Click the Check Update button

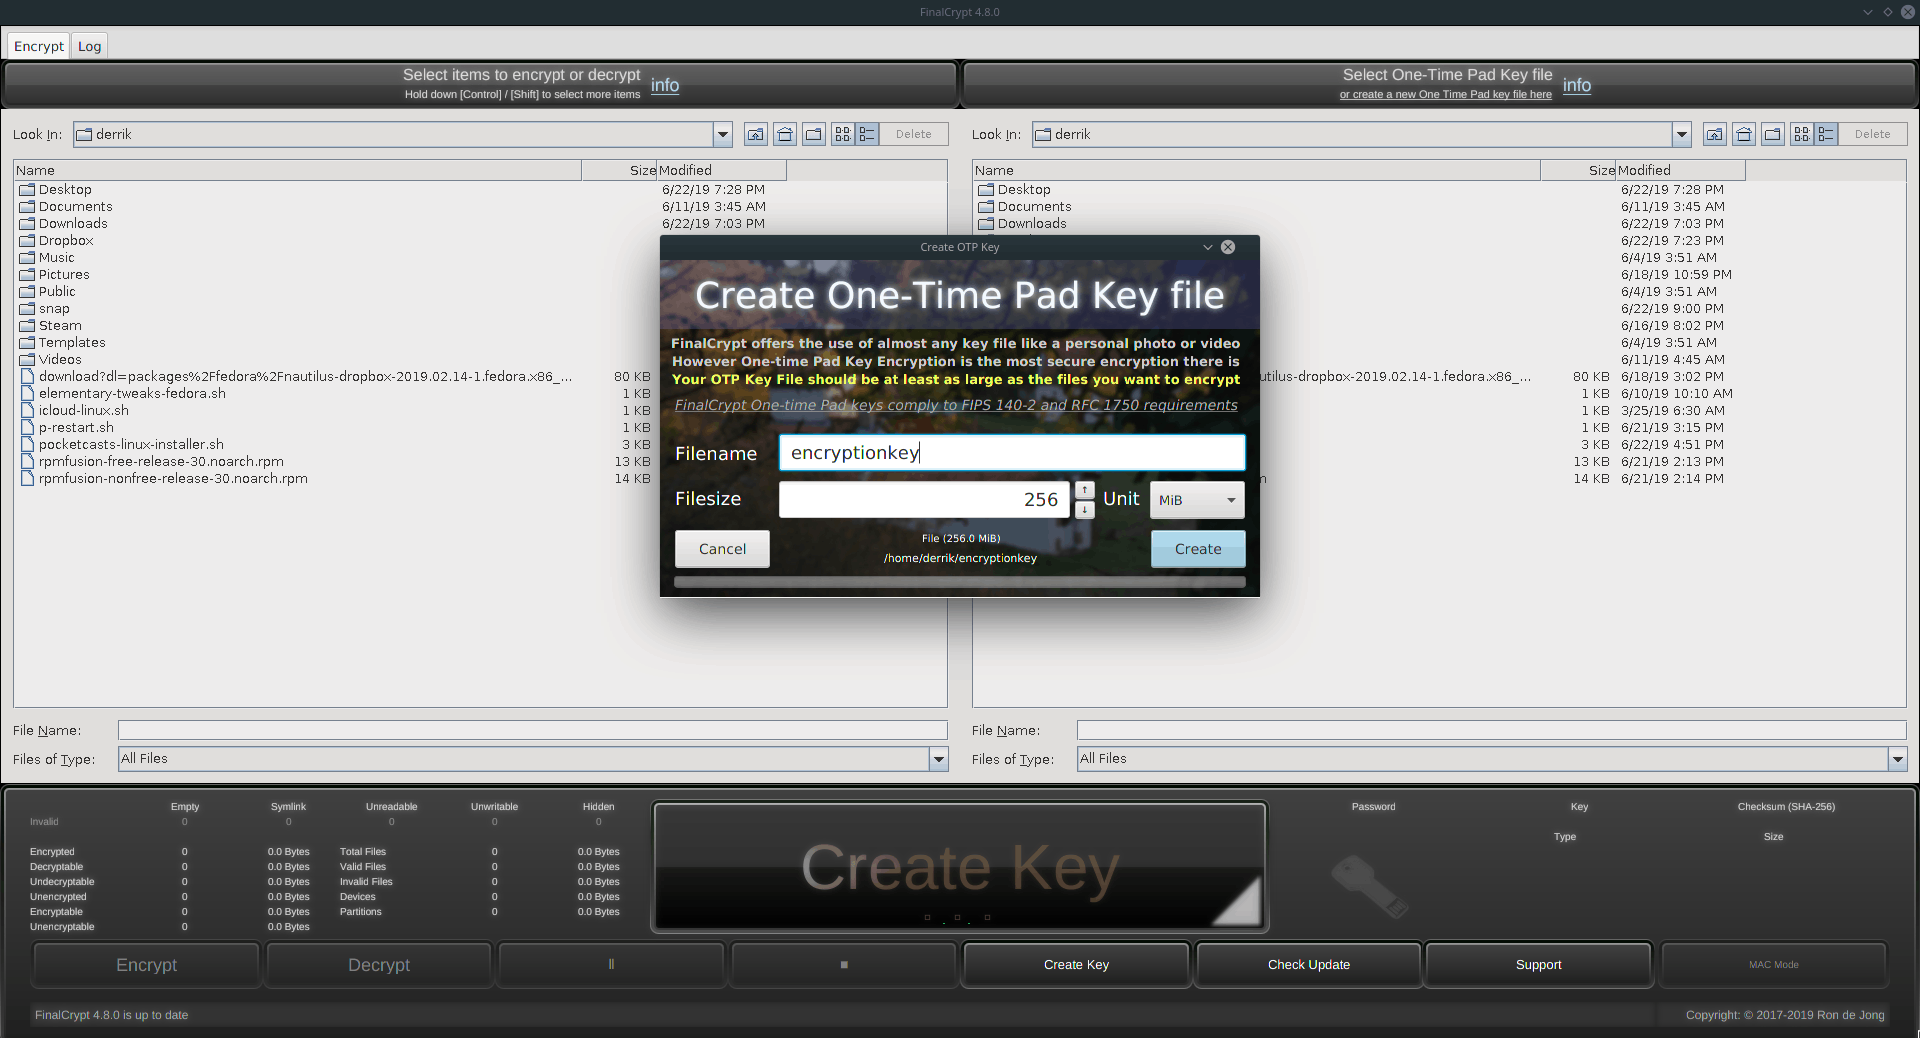(1309, 965)
